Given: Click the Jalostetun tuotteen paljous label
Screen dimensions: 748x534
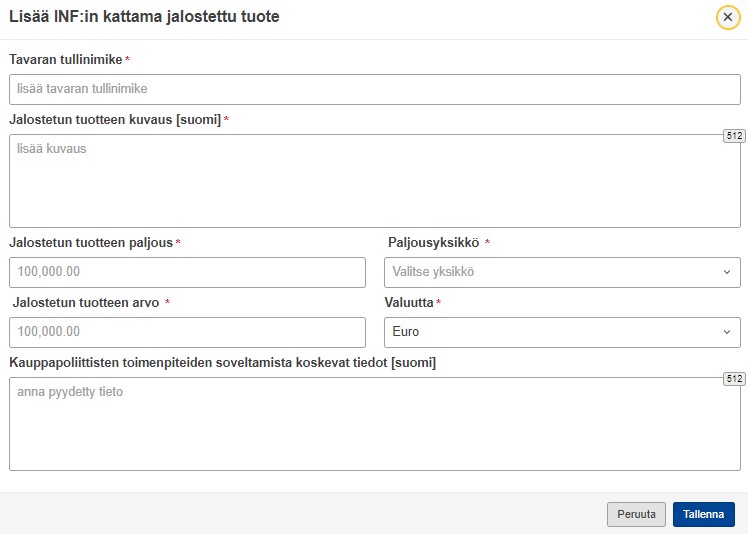Looking at the screenshot, I should (91, 242).
